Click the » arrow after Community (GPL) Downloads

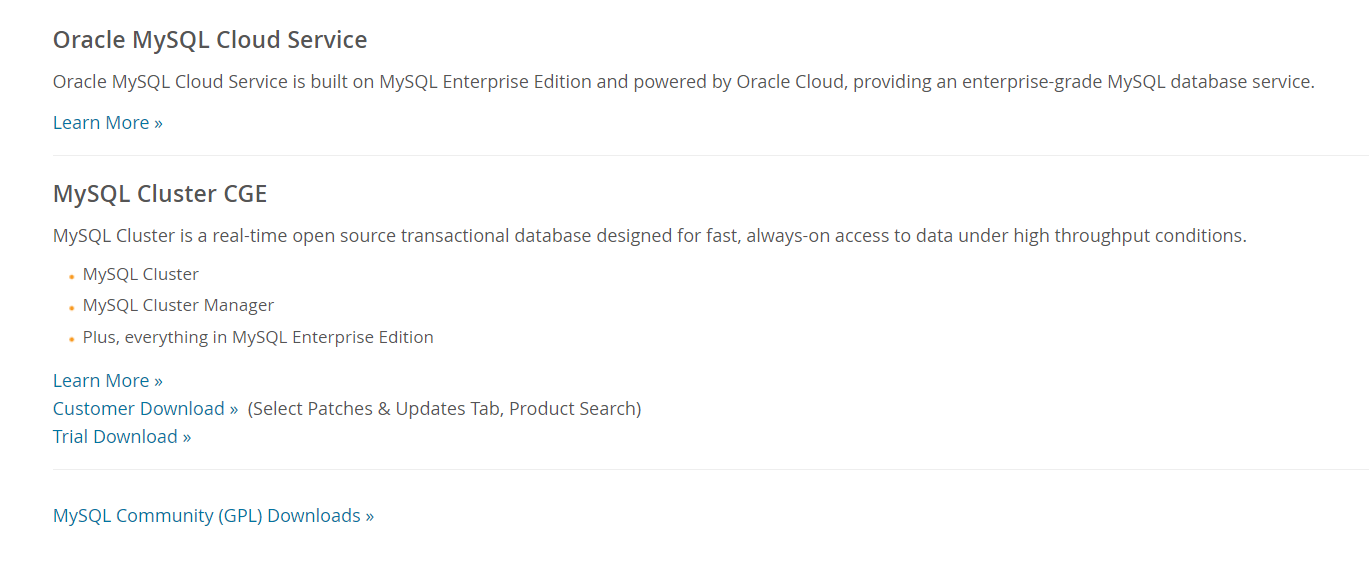click(x=369, y=517)
